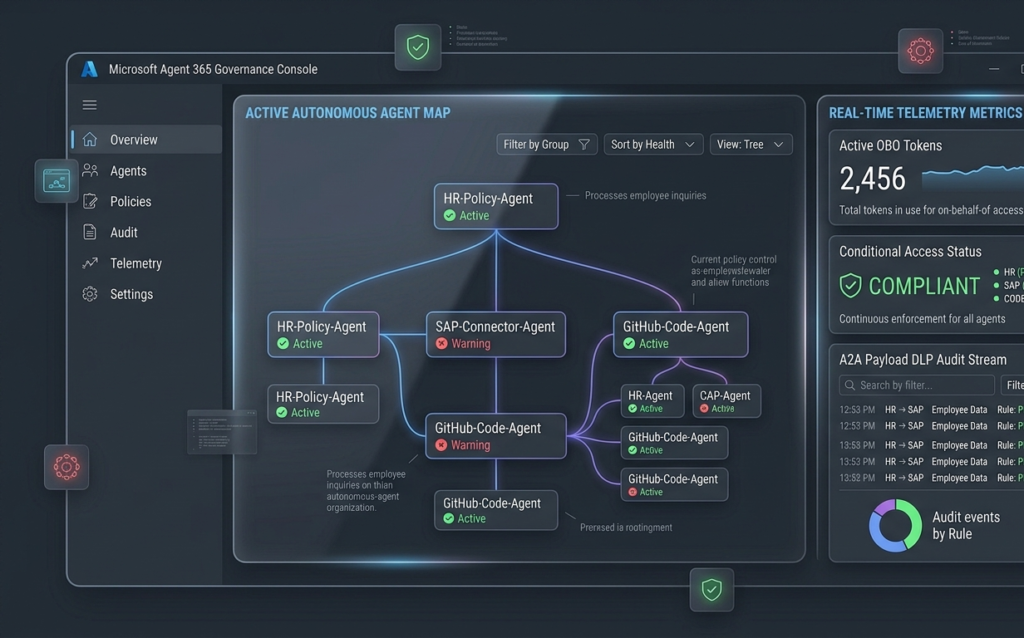Click 'Continuous enforcement for all agents' text
The height and width of the screenshot is (638, 1024).
tap(922, 319)
